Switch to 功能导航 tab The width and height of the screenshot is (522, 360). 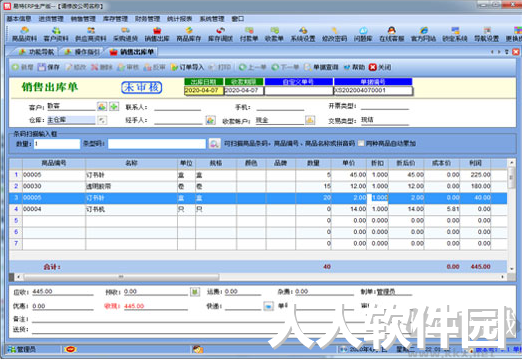click(37, 52)
